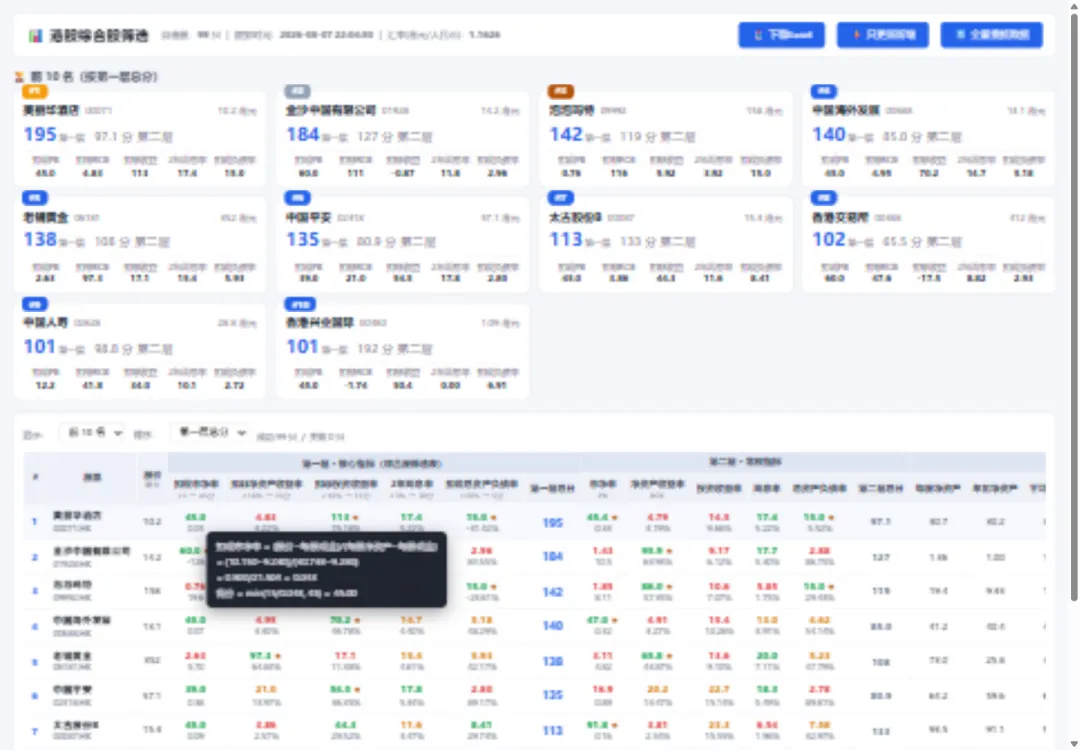
Task: Click the second-tier indicators group header
Action: [745, 461]
